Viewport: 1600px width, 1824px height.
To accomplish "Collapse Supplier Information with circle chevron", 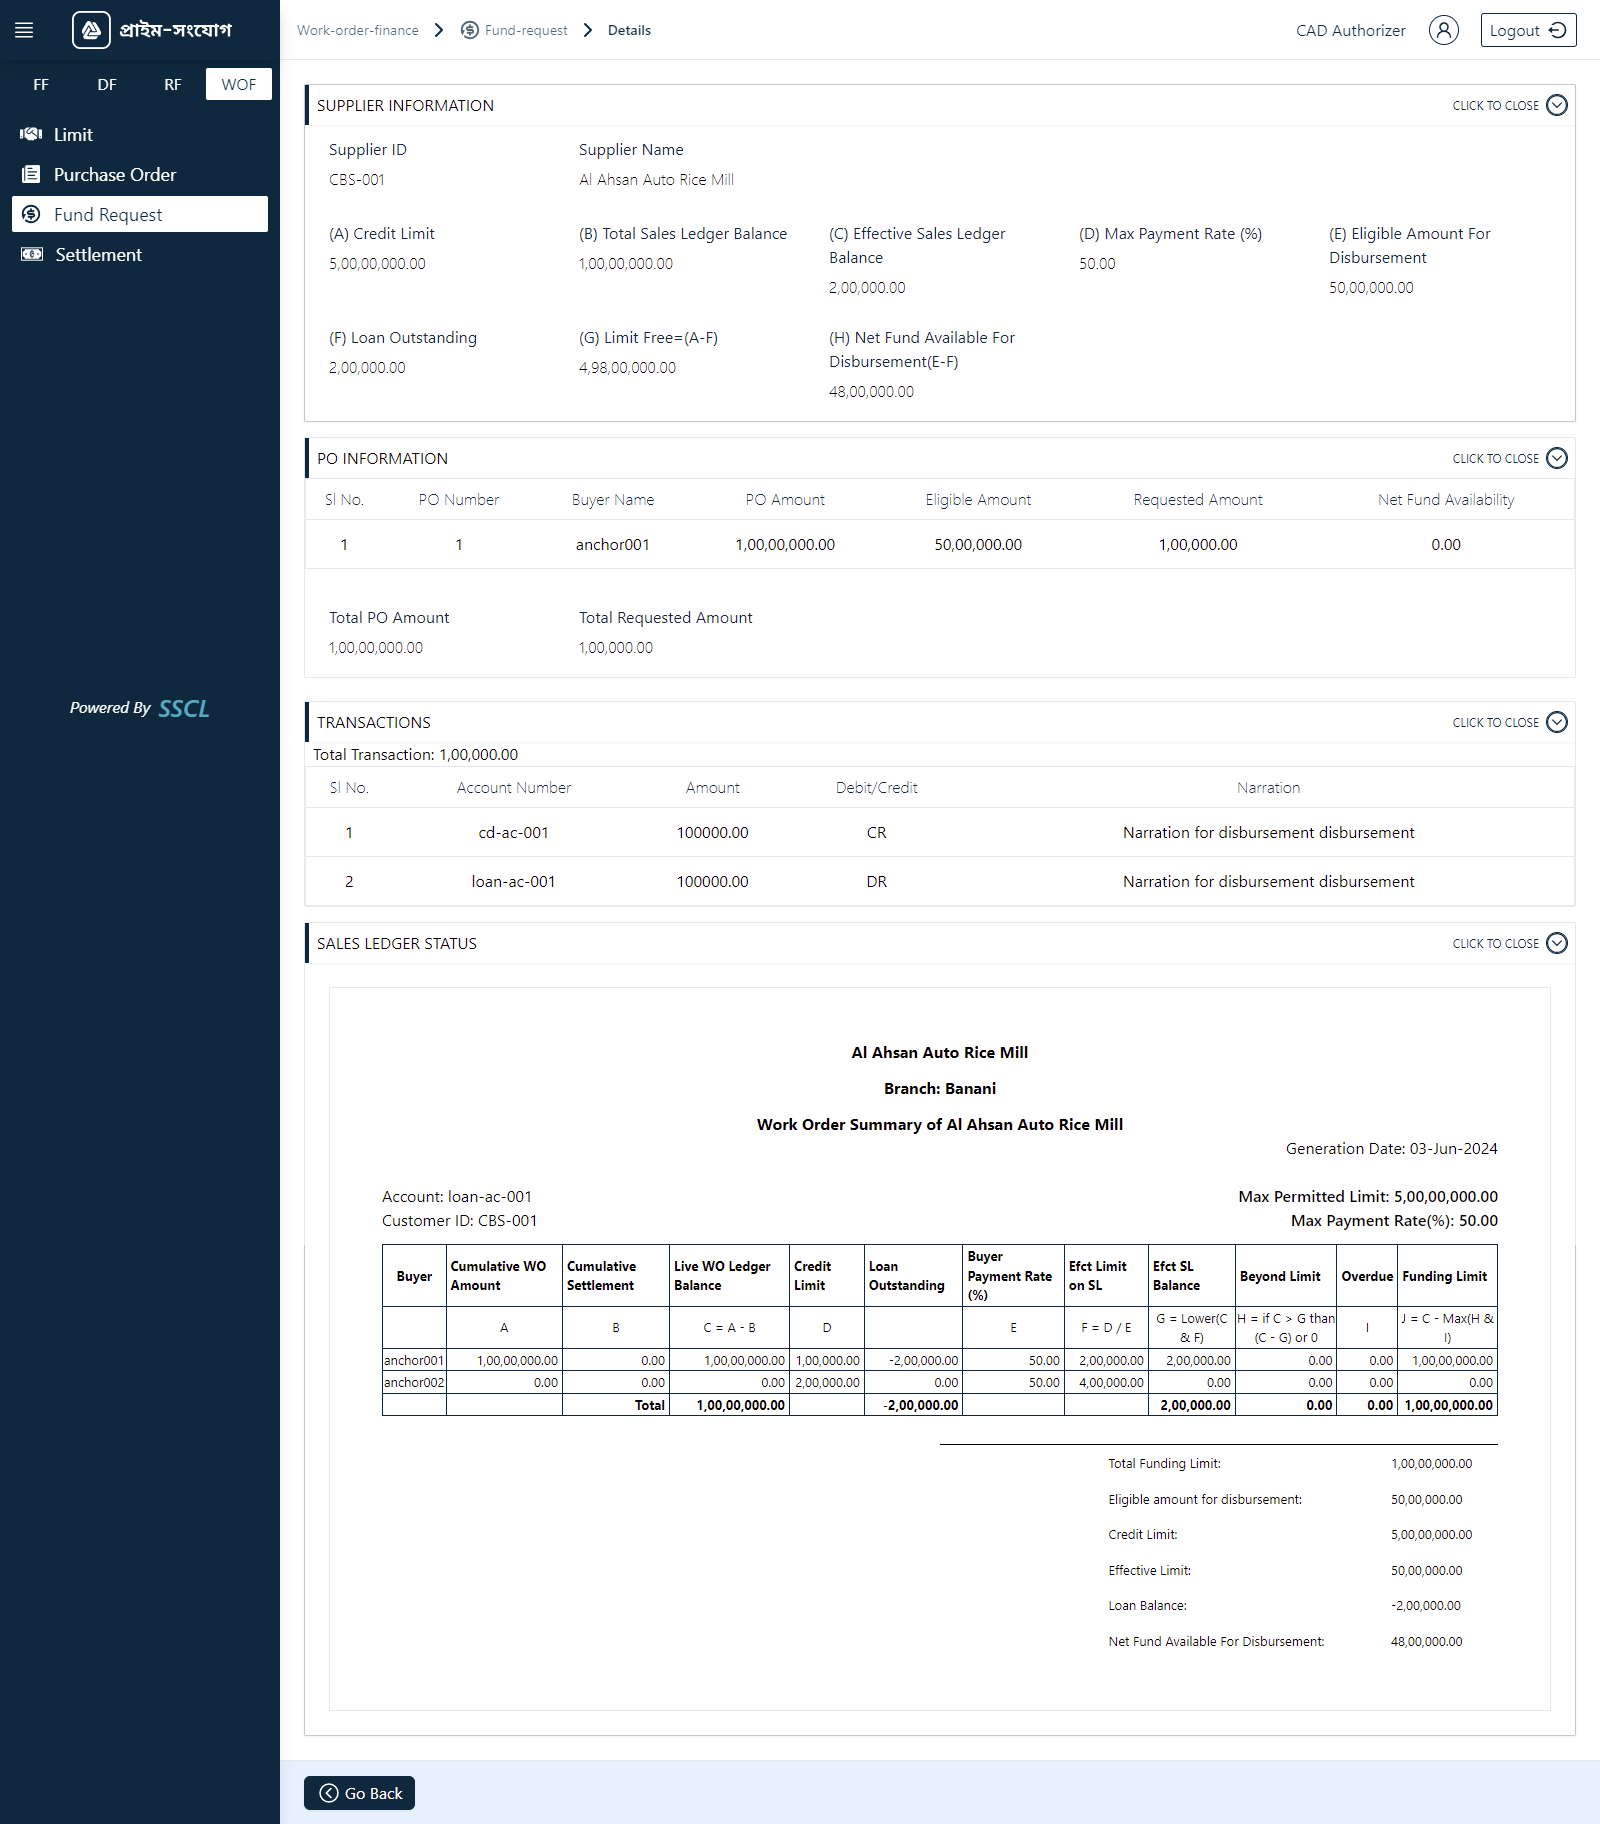I will [x=1557, y=105].
